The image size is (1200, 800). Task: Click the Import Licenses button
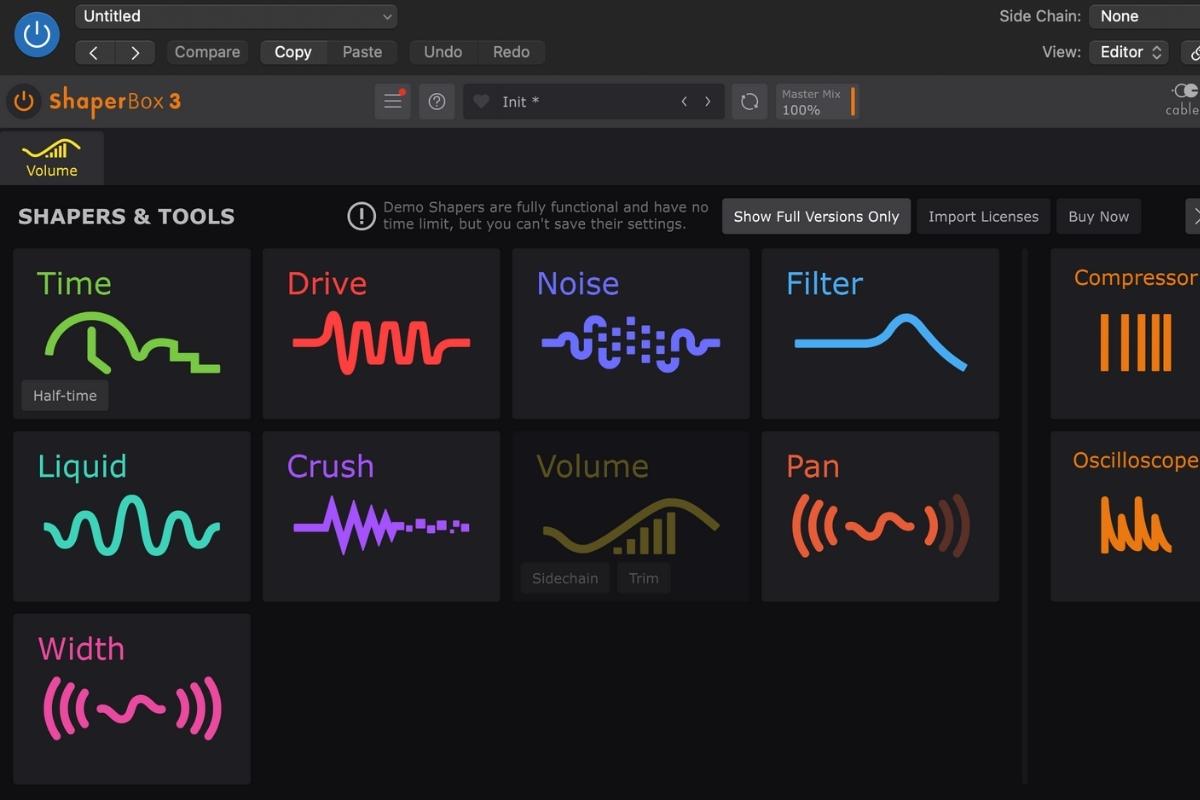pyautogui.click(x=983, y=216)
